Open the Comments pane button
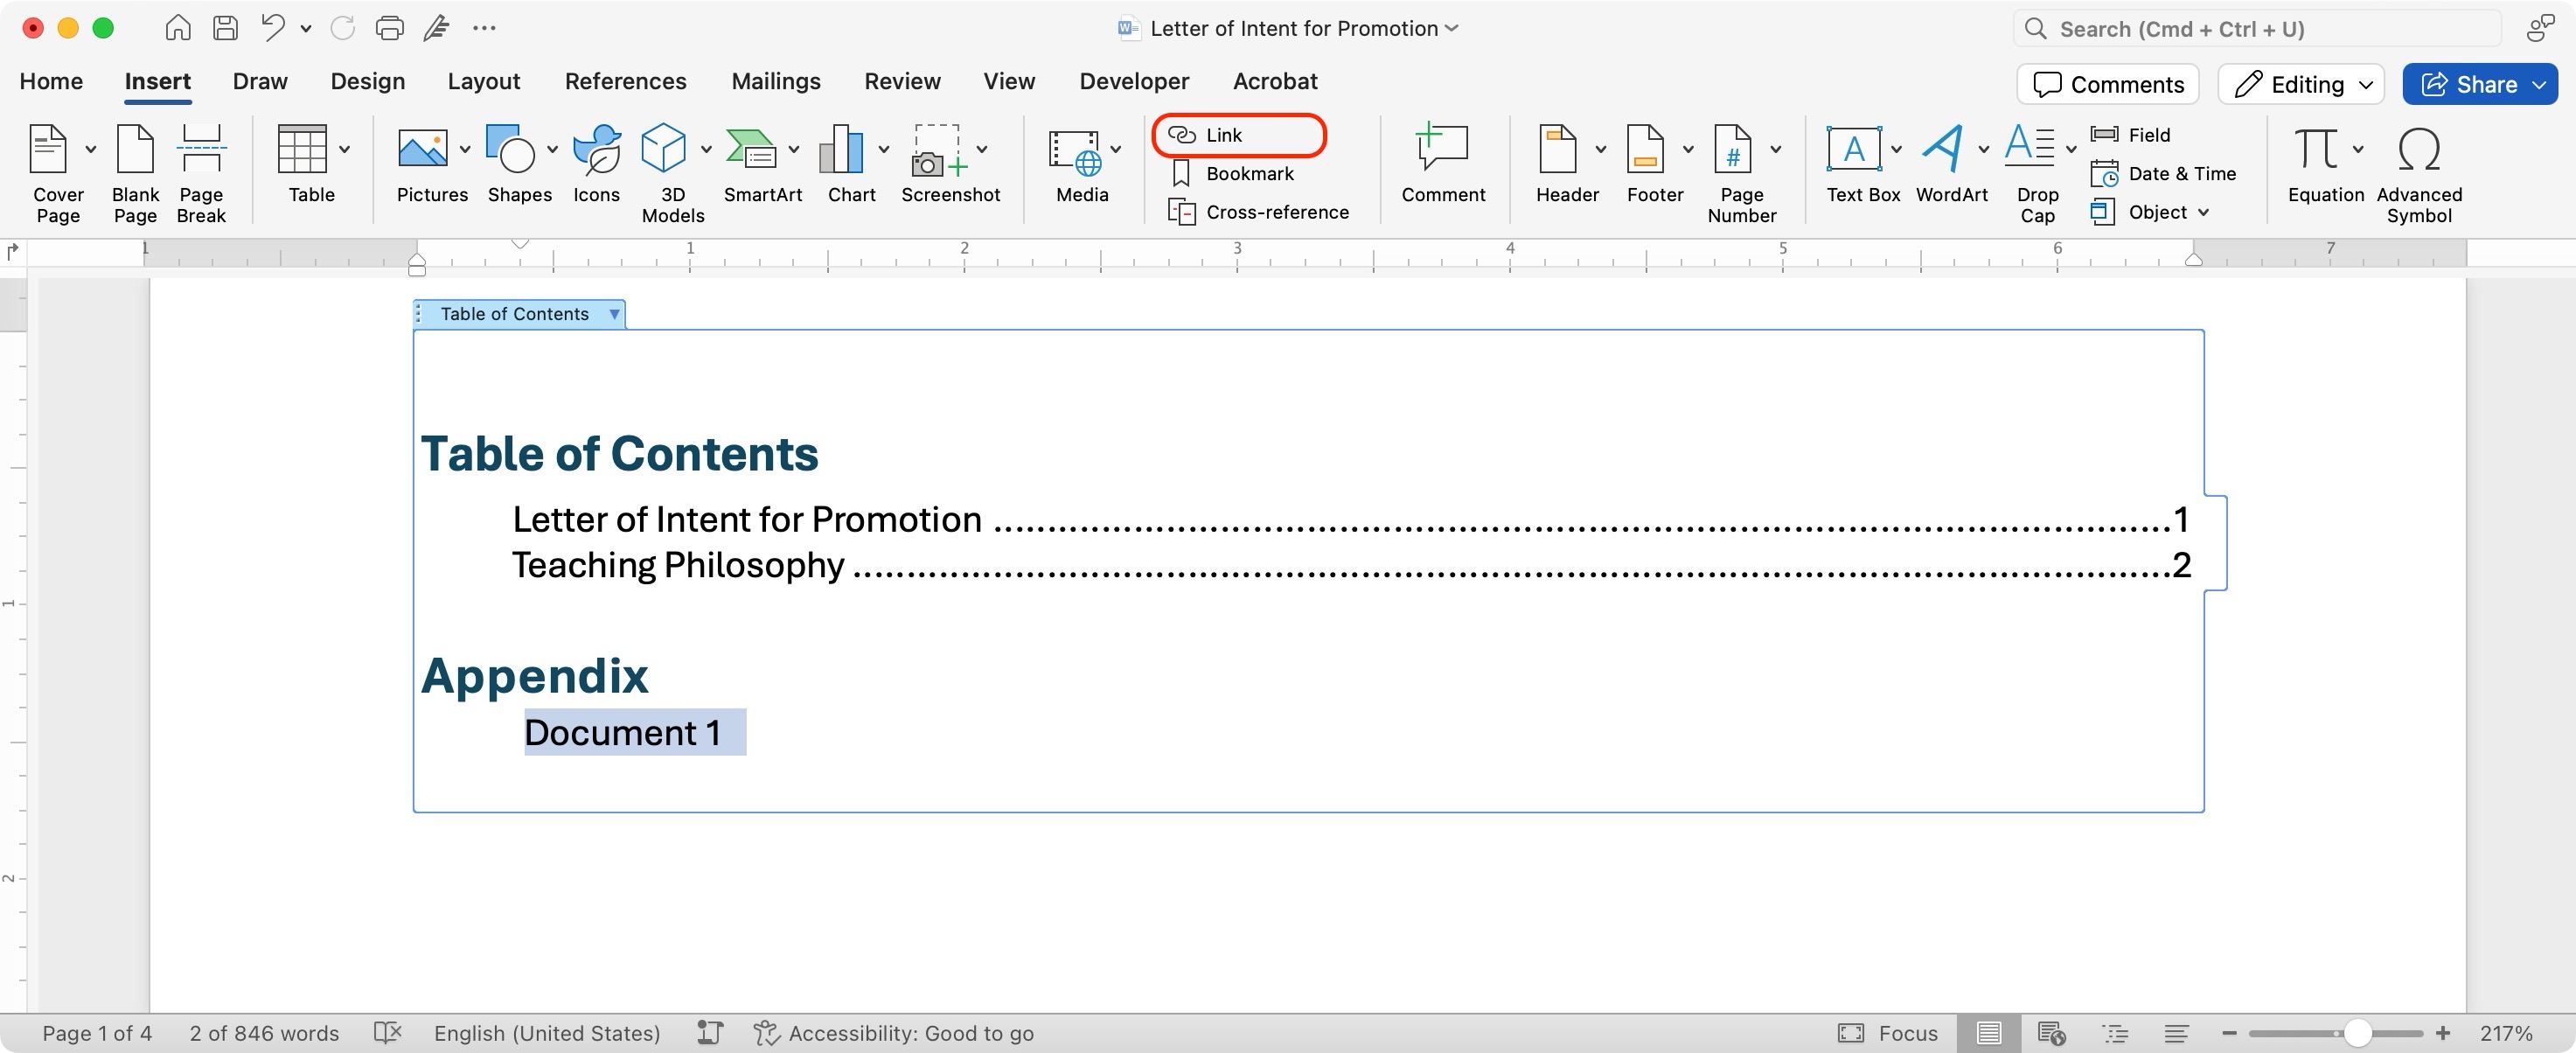Screen dimensions: 2576x1053 point(2108,84)
